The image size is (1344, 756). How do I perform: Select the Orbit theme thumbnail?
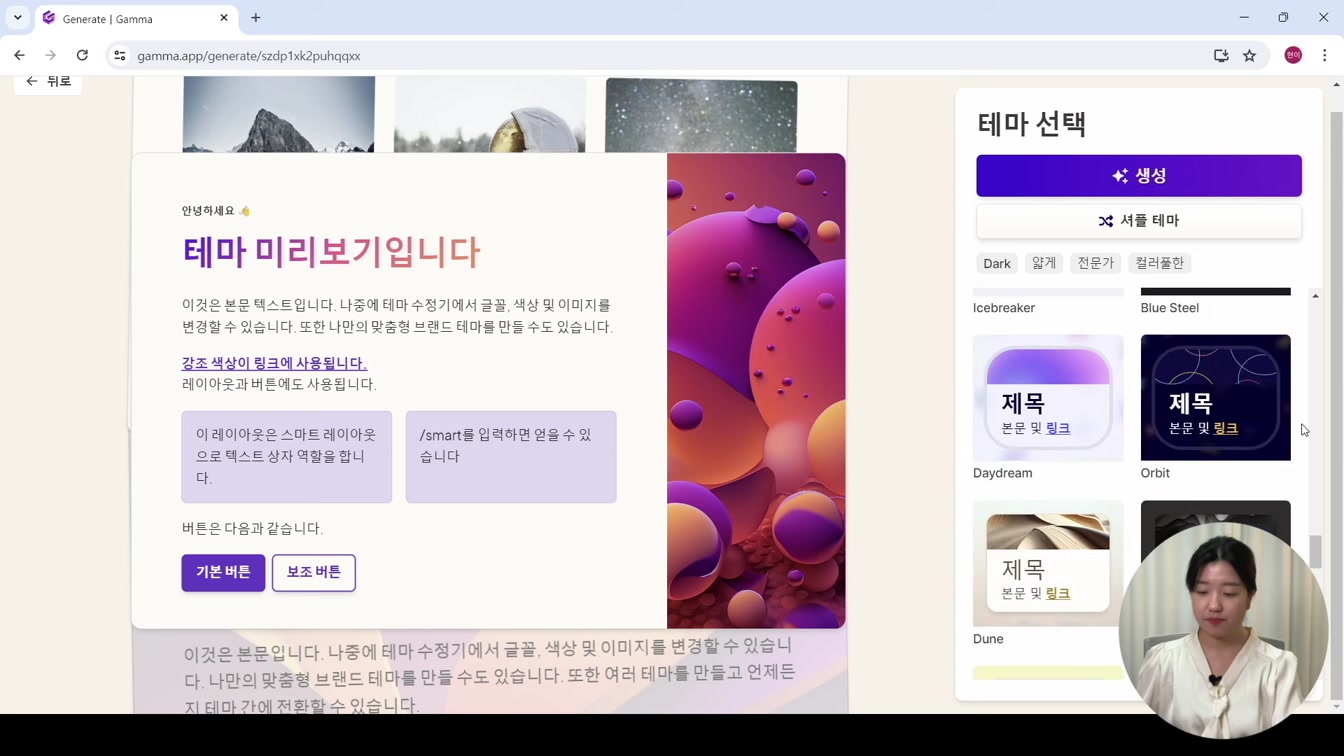click(1216, 398)
